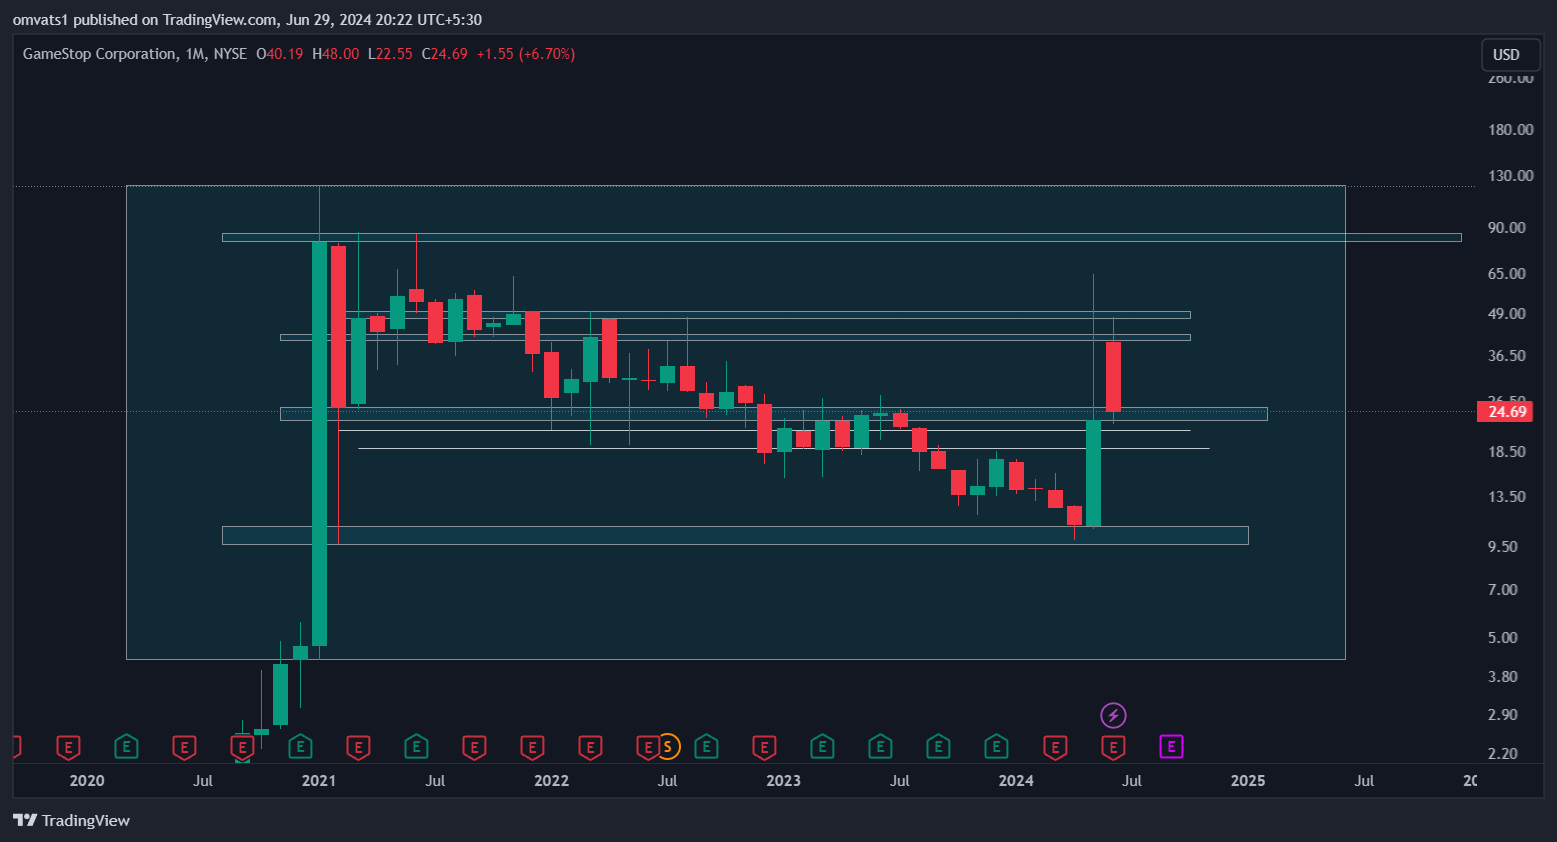1557x842 pixels.
Task: Click the 2024 time axis label
Action: [1016, 780]
